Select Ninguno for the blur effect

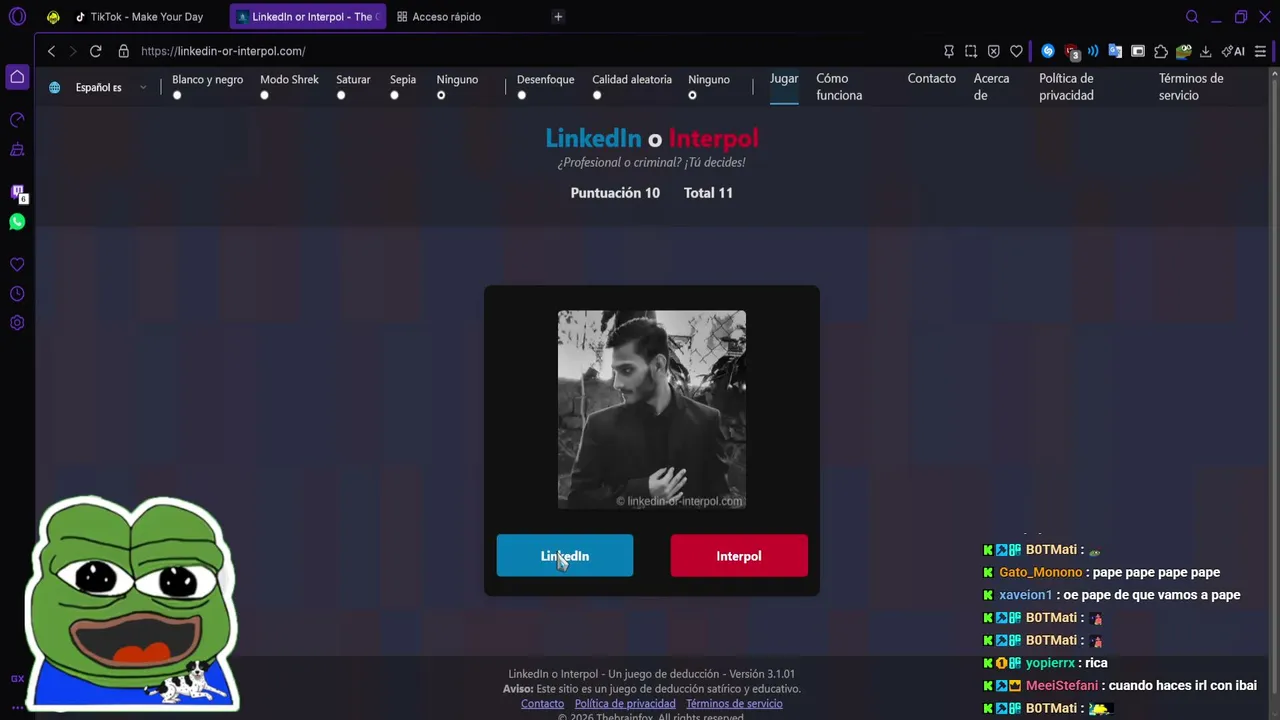click(x=692, y=96)
